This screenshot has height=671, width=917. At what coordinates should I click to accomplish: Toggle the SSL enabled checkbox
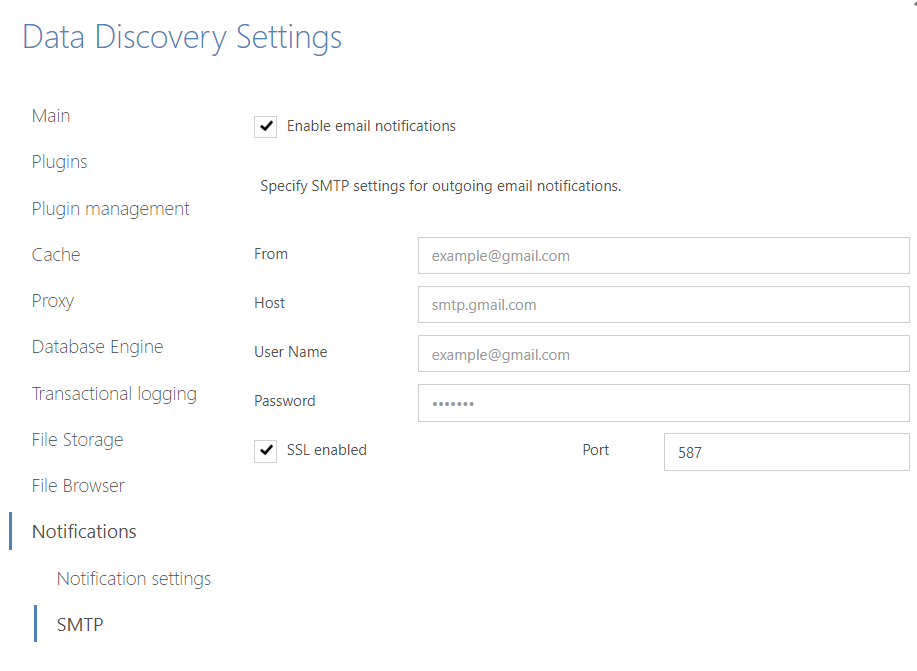266,450
